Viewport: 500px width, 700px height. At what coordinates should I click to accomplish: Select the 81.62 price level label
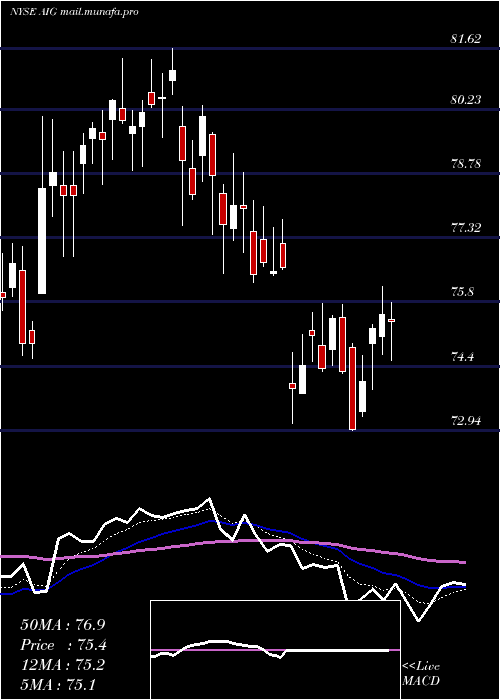pyautogui.click(x=466, y=39)
